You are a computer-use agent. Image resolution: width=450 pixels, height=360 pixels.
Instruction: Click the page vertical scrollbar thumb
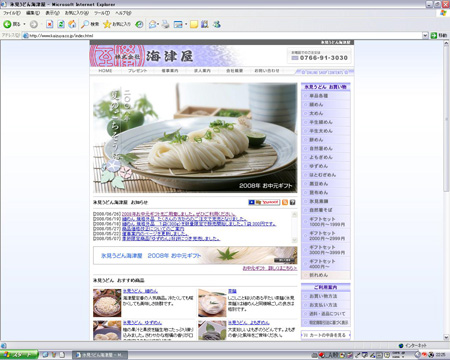coord(446,118)
